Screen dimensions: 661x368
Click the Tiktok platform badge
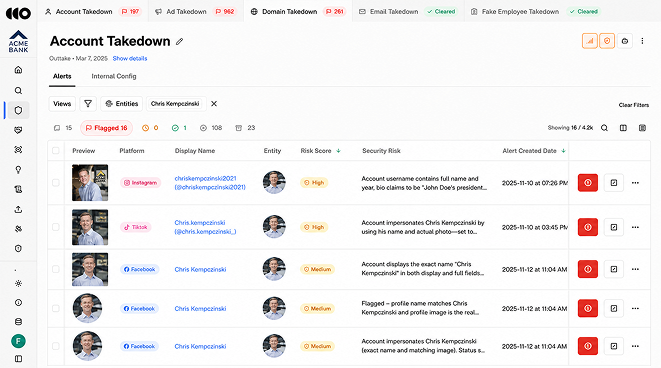pyautogui.click(x=135, y=227)
